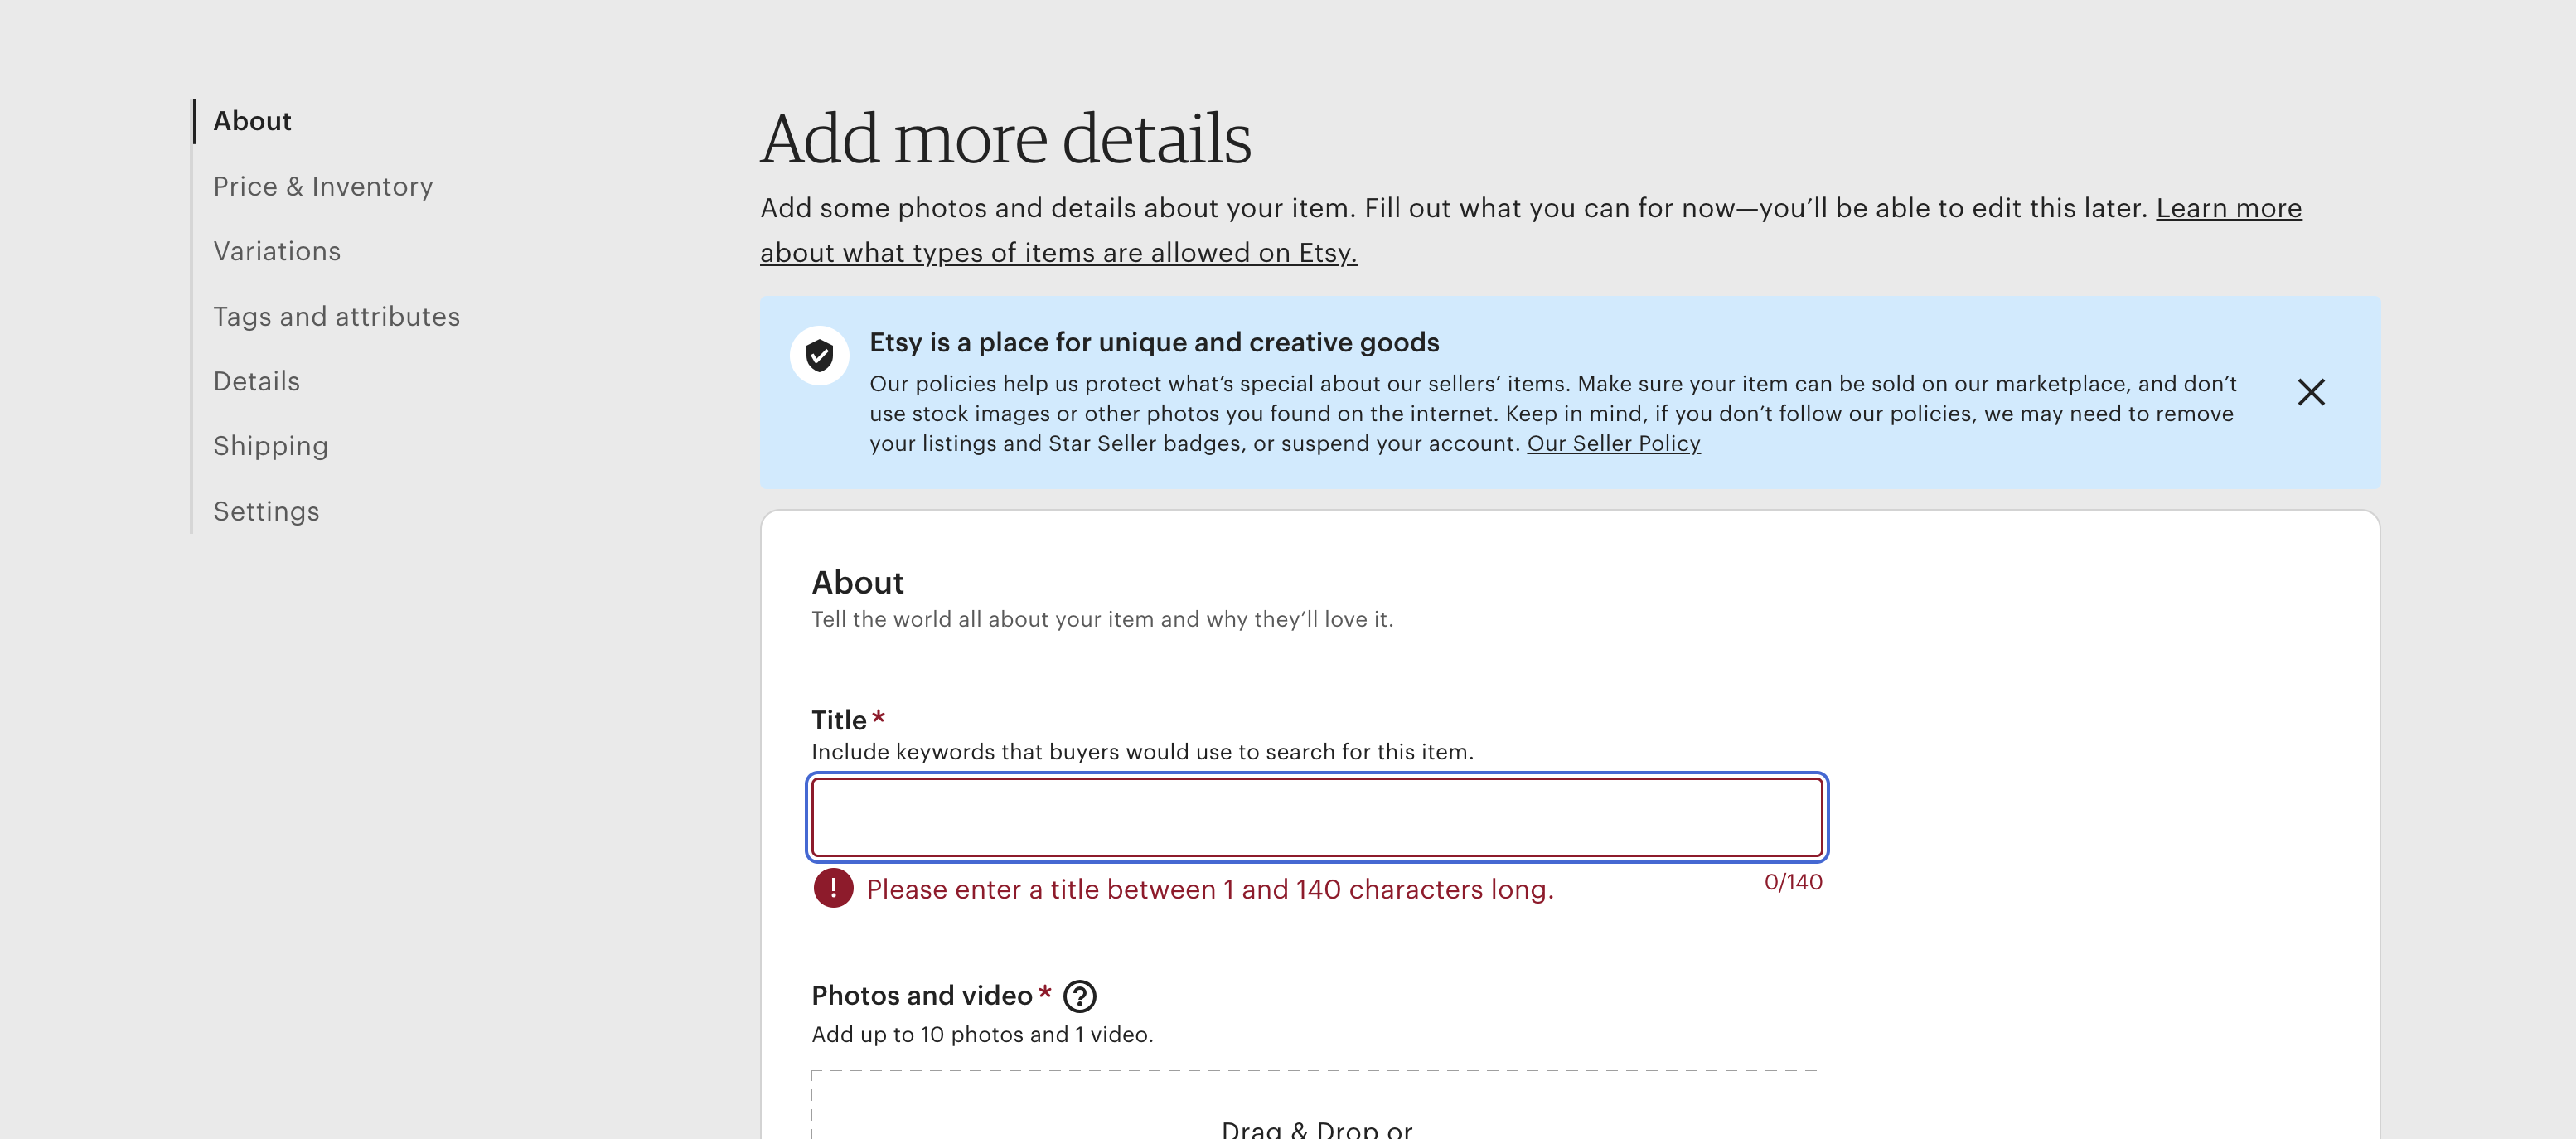The width and height of the screenshot is (2576, 1139).
Task: Open Tags and attributes section
Action: click(x=336, y=316)
